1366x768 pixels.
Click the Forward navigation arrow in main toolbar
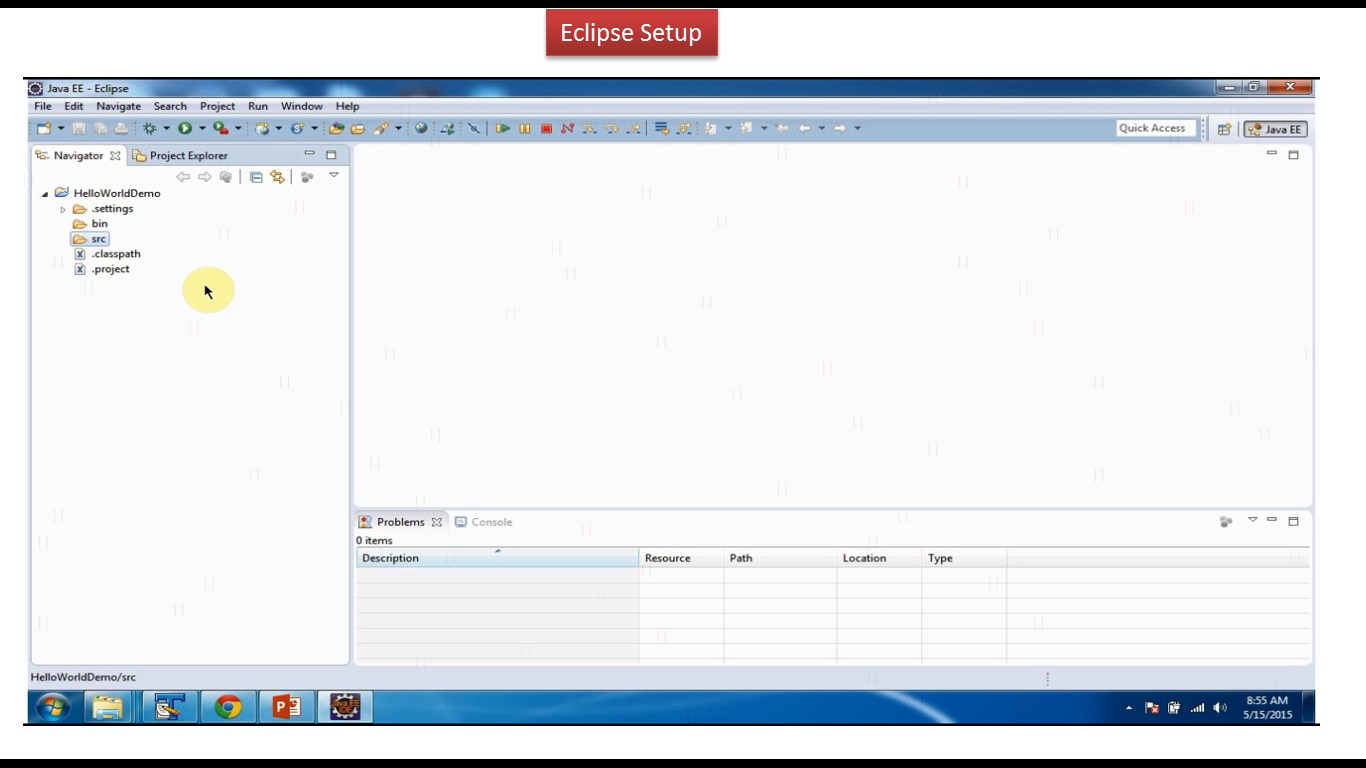[x=840, y=128]
